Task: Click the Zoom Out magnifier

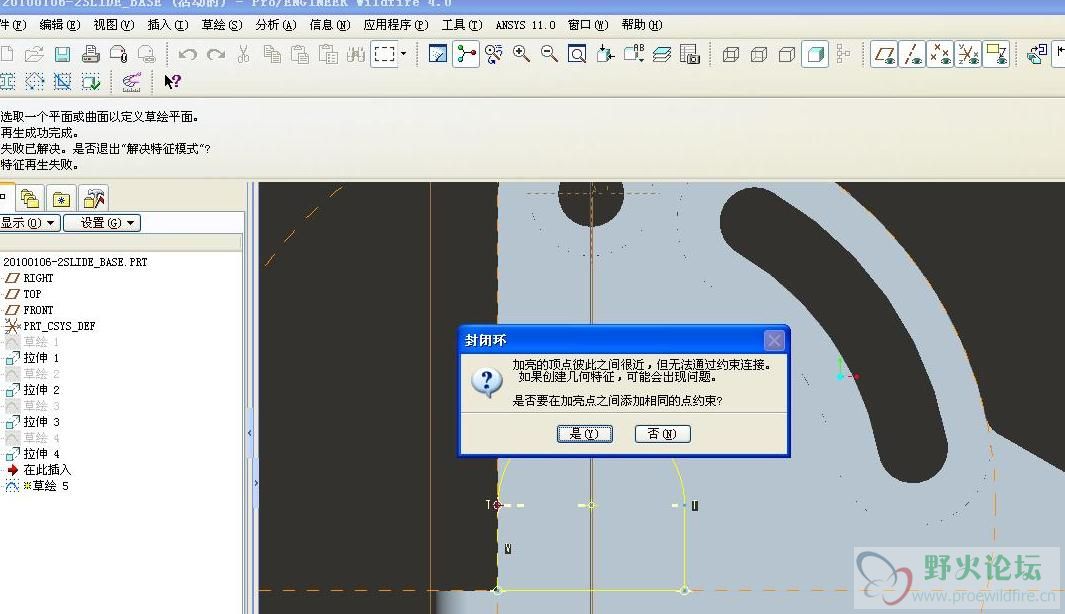Action: coord(549,54)
